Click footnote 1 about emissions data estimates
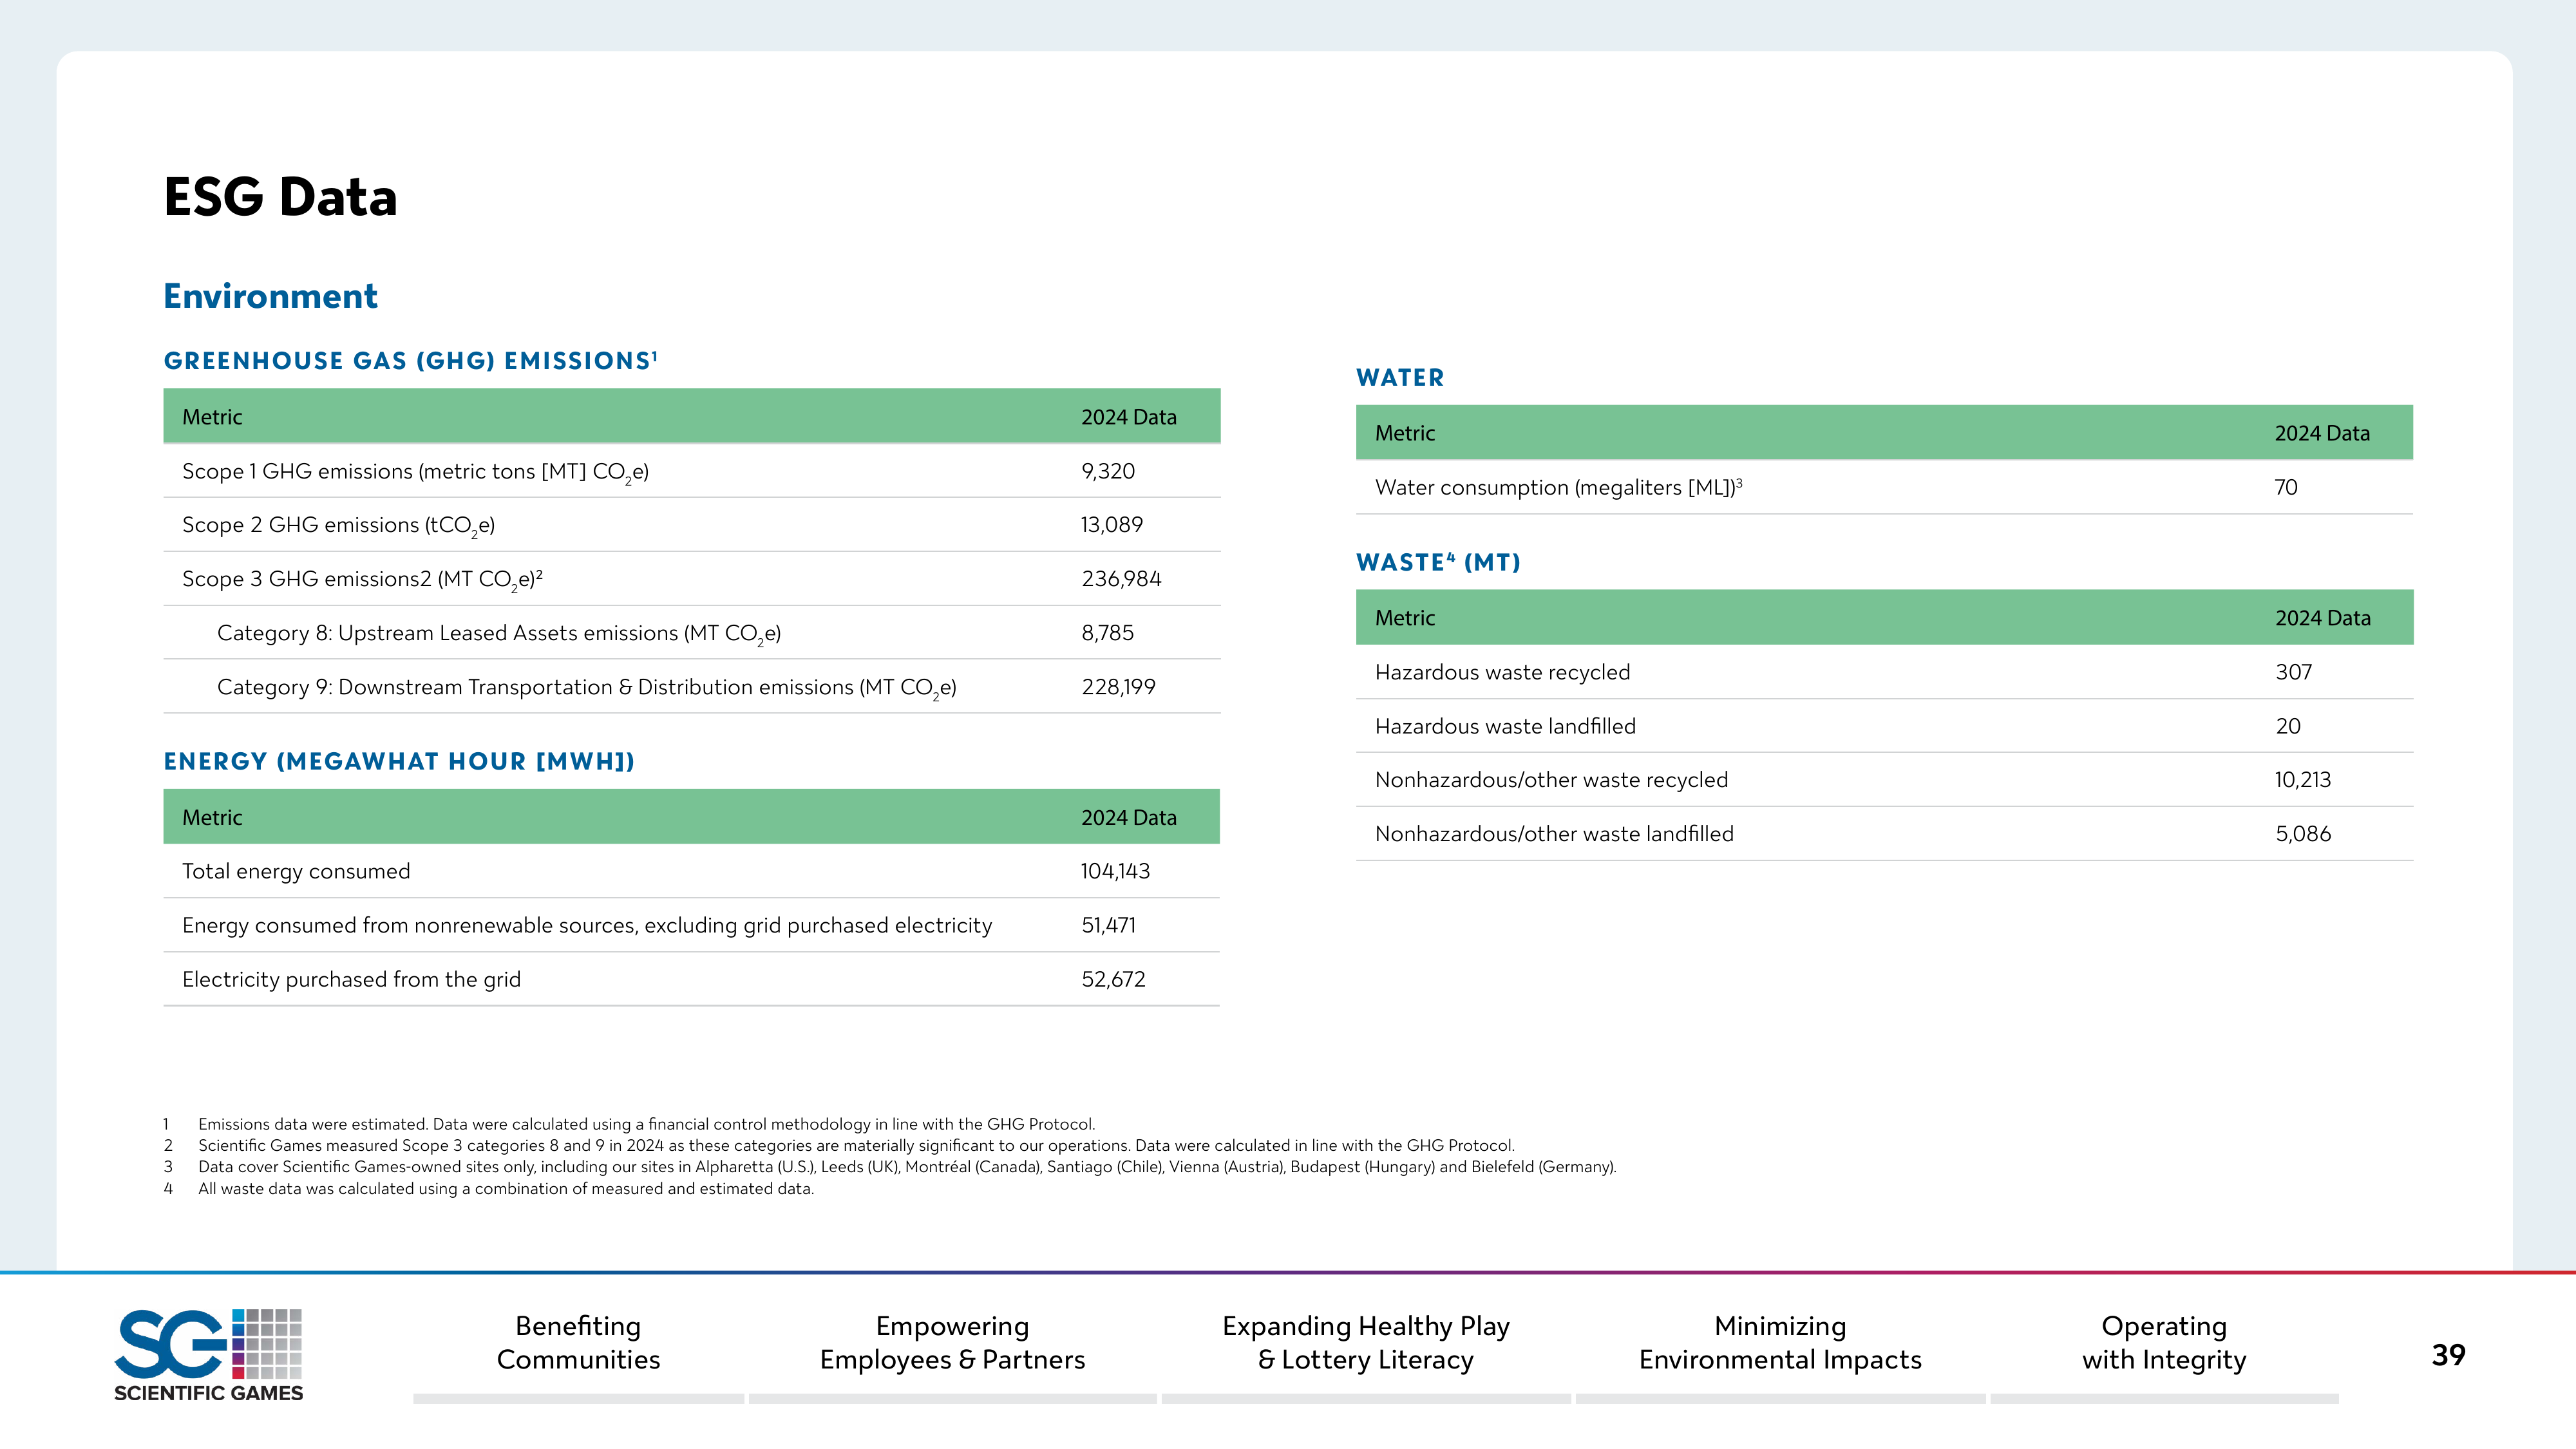Viewport: 2576px width, 1449px height. click(629, 1124)
